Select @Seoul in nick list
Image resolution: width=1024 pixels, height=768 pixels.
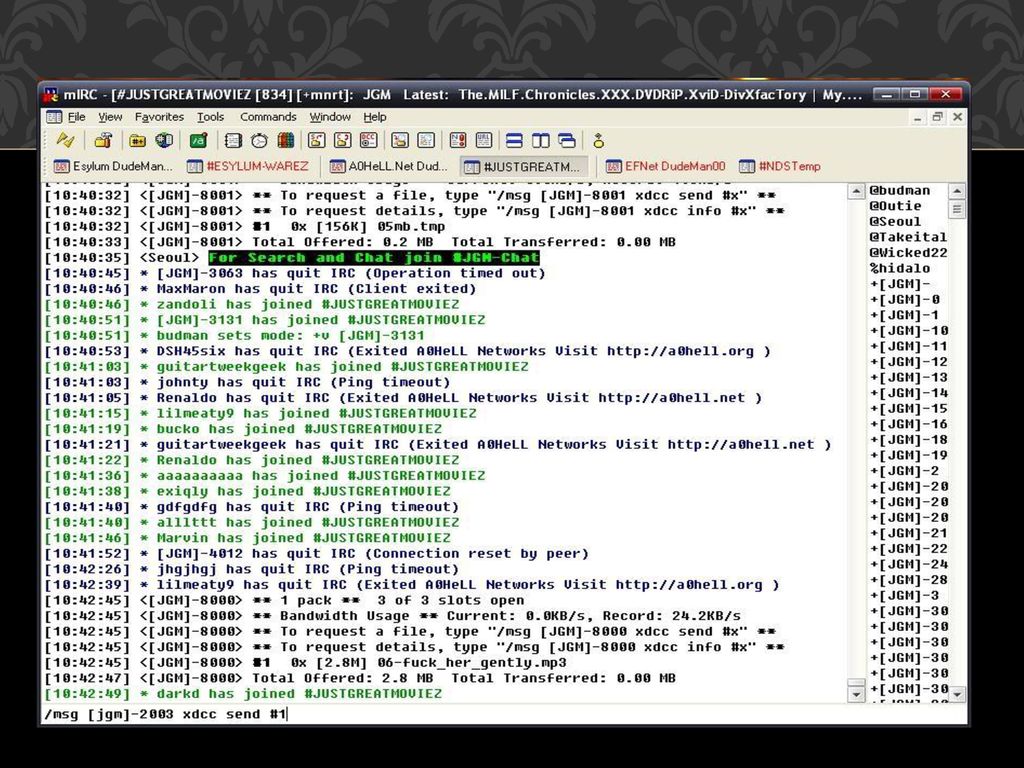pyautogui.click(x=895, y=221)
